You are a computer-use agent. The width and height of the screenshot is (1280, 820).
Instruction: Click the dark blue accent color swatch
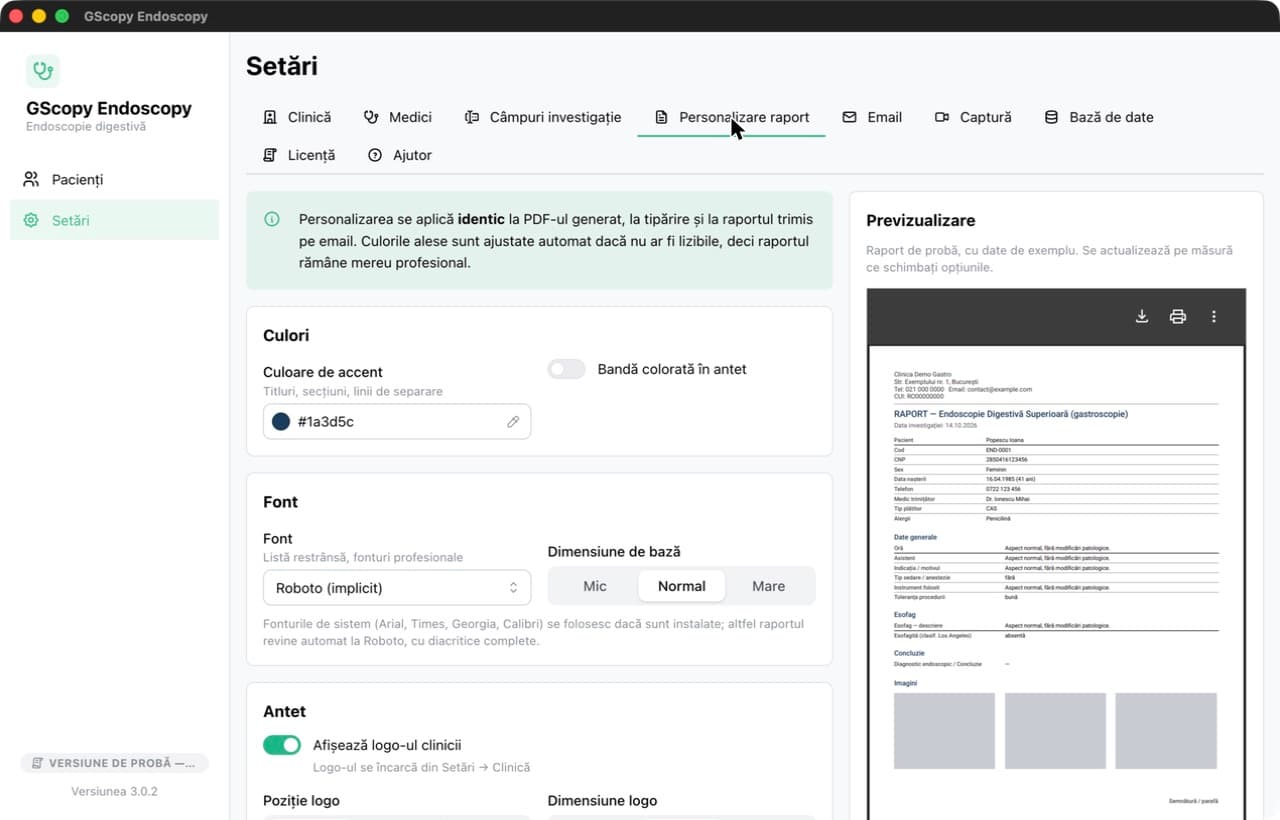pyautogui.click(x=281, y=422)
